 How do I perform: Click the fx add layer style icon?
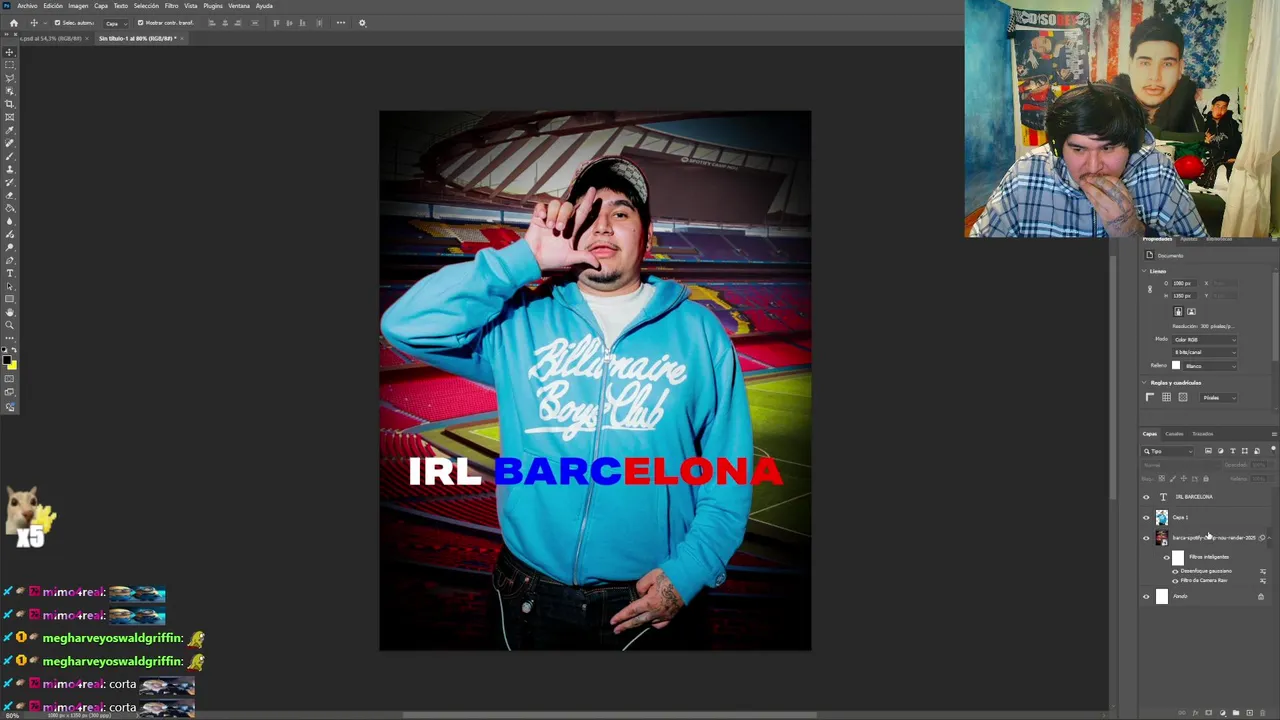(x=1195, y=713)
